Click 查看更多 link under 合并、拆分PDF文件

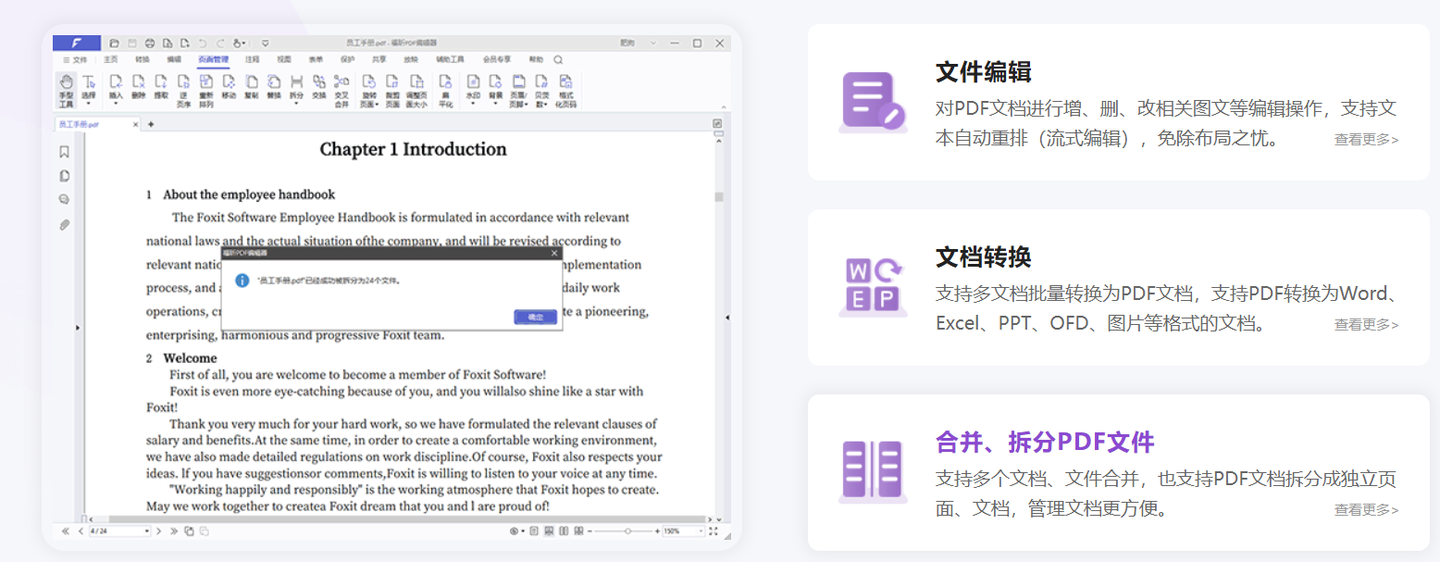pyautogui.click(x=1366, y=510)
